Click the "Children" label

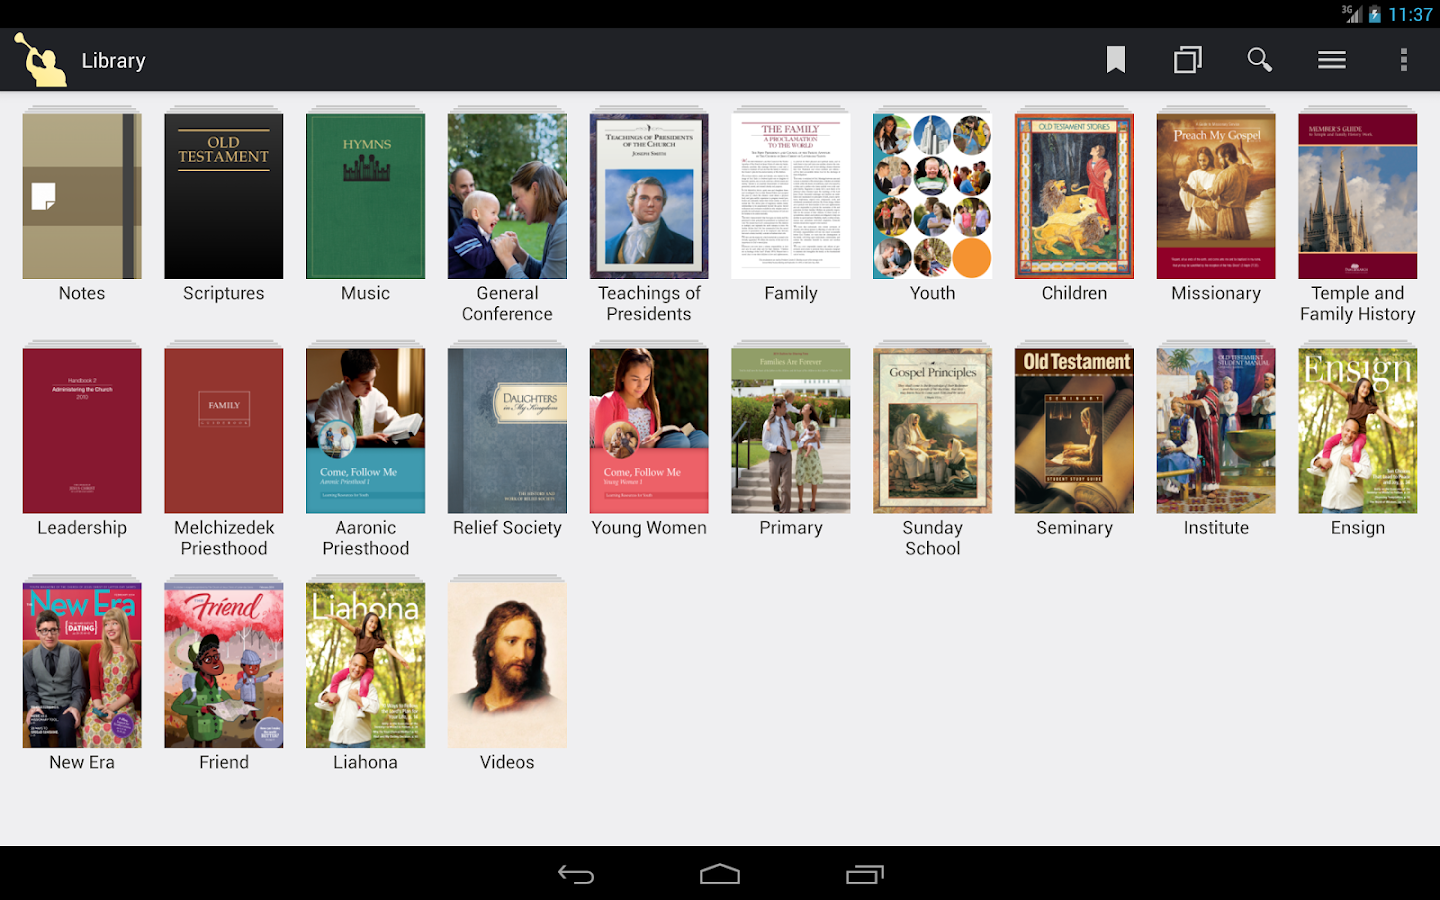pyautogui.click(x=1075, y=293)
